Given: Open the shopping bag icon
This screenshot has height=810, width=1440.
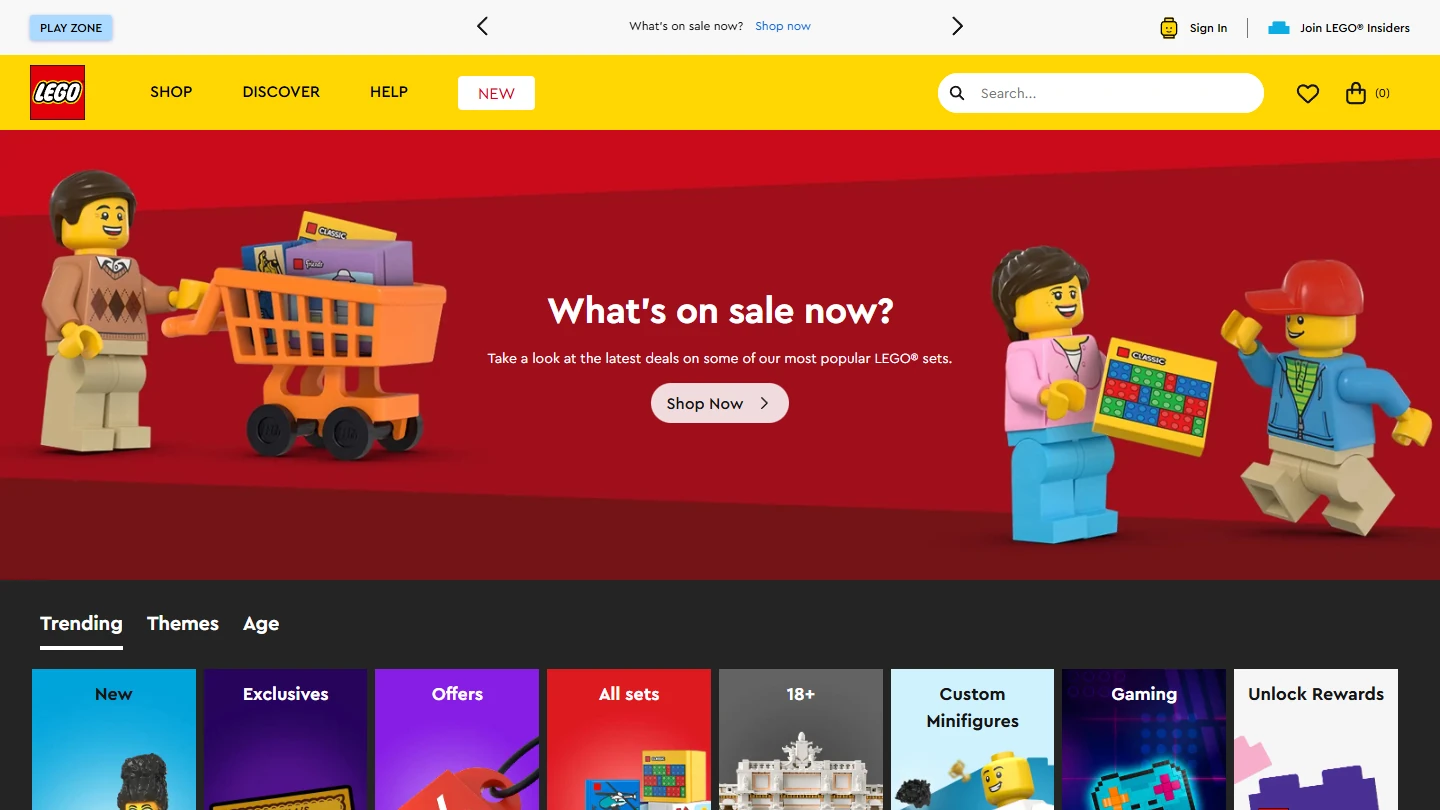Looking at the screenshot, I should tap(1356, 93).
